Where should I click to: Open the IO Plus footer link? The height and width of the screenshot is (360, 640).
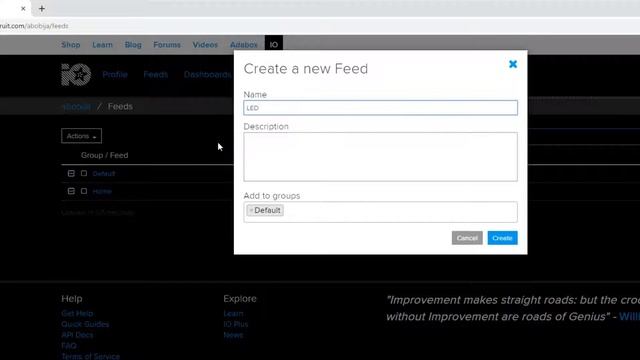(x=236, y=324)
